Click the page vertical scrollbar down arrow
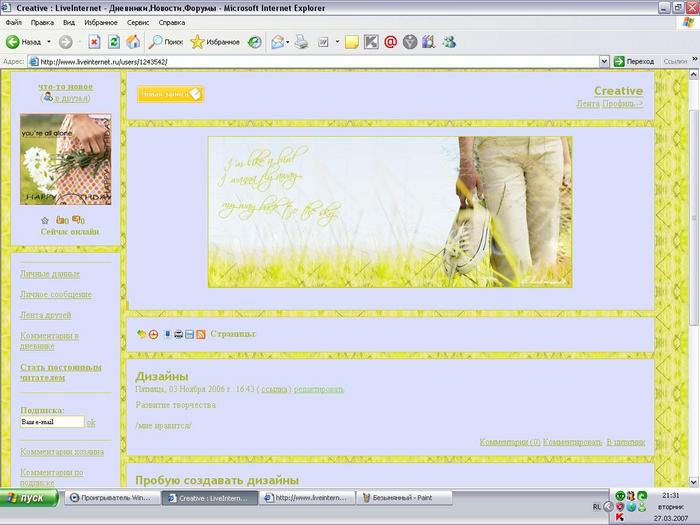 tap(694, 482)
